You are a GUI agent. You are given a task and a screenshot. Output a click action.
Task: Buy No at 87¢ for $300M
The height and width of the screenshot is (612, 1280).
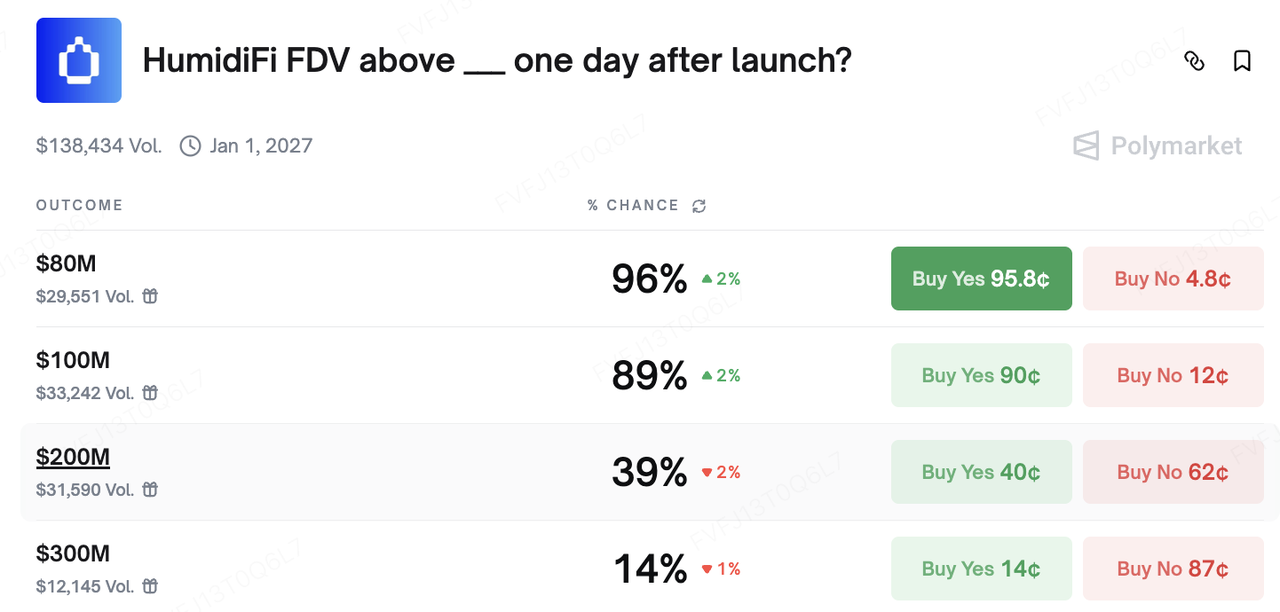click(1173, 569)
